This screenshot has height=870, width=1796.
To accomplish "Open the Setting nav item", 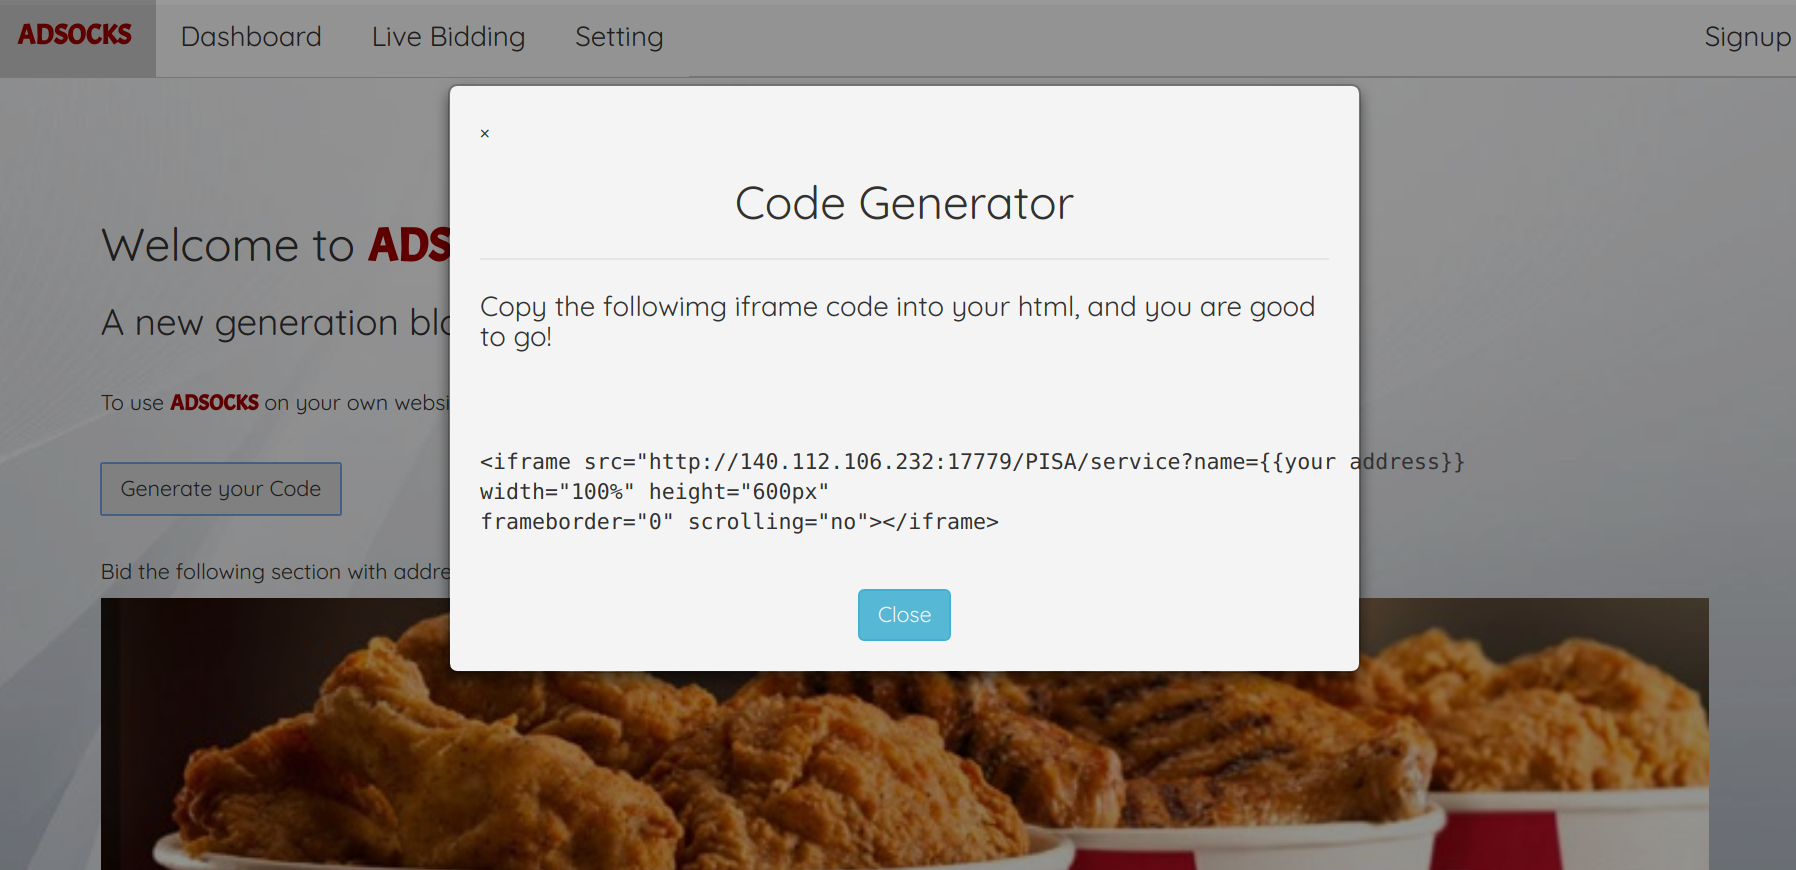I will (619, 37).
